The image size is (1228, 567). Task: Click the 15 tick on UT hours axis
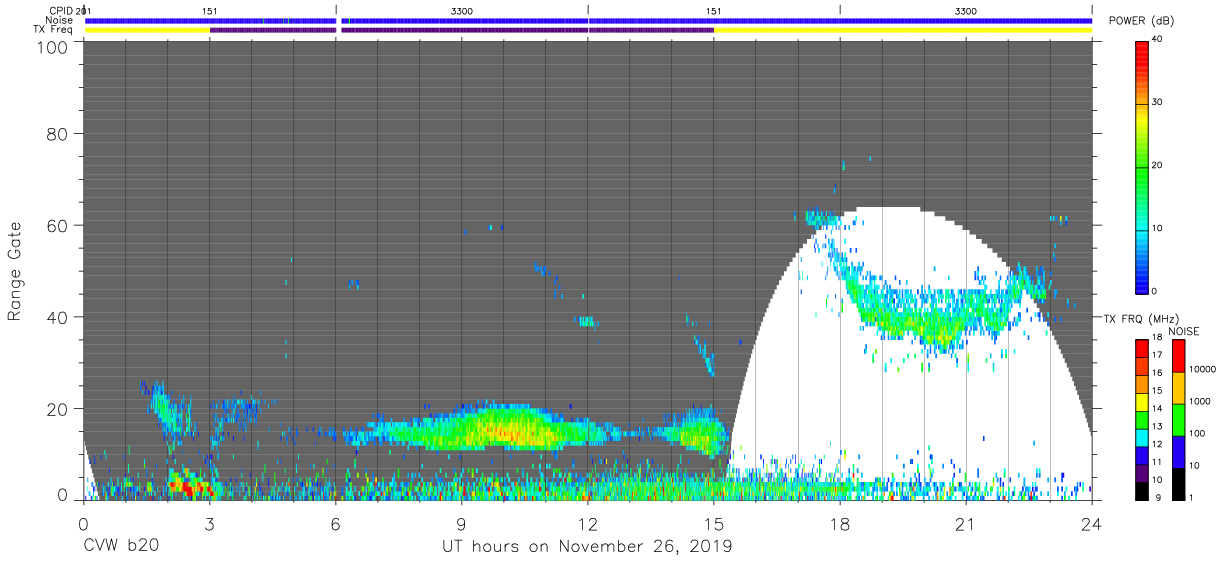[714, 523]
